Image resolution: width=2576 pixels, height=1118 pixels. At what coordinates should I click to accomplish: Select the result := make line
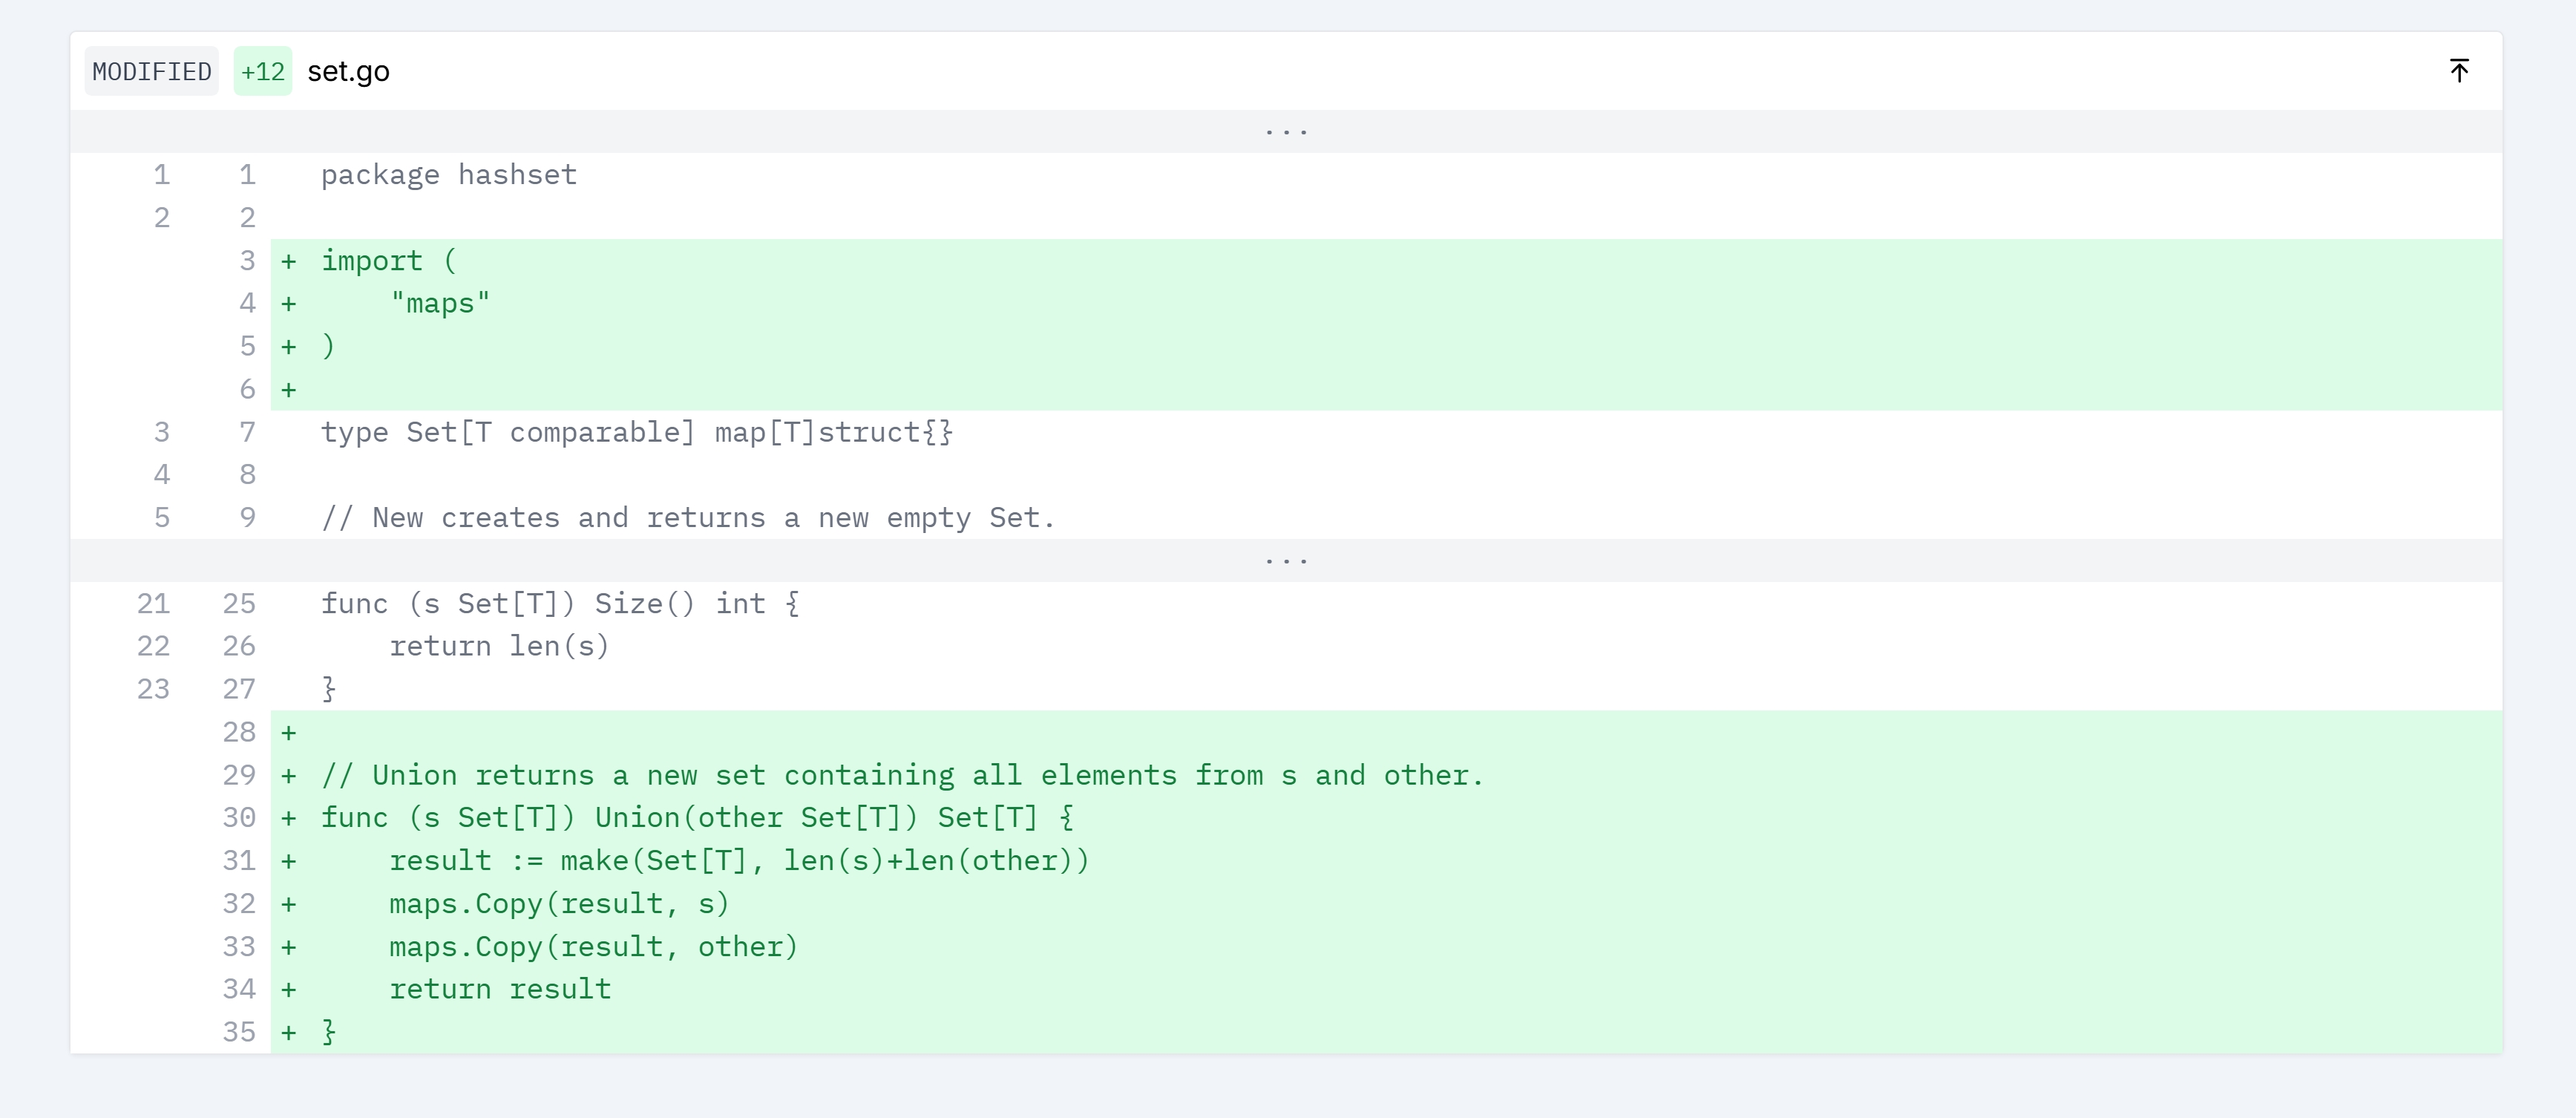[x=738, y=861]
